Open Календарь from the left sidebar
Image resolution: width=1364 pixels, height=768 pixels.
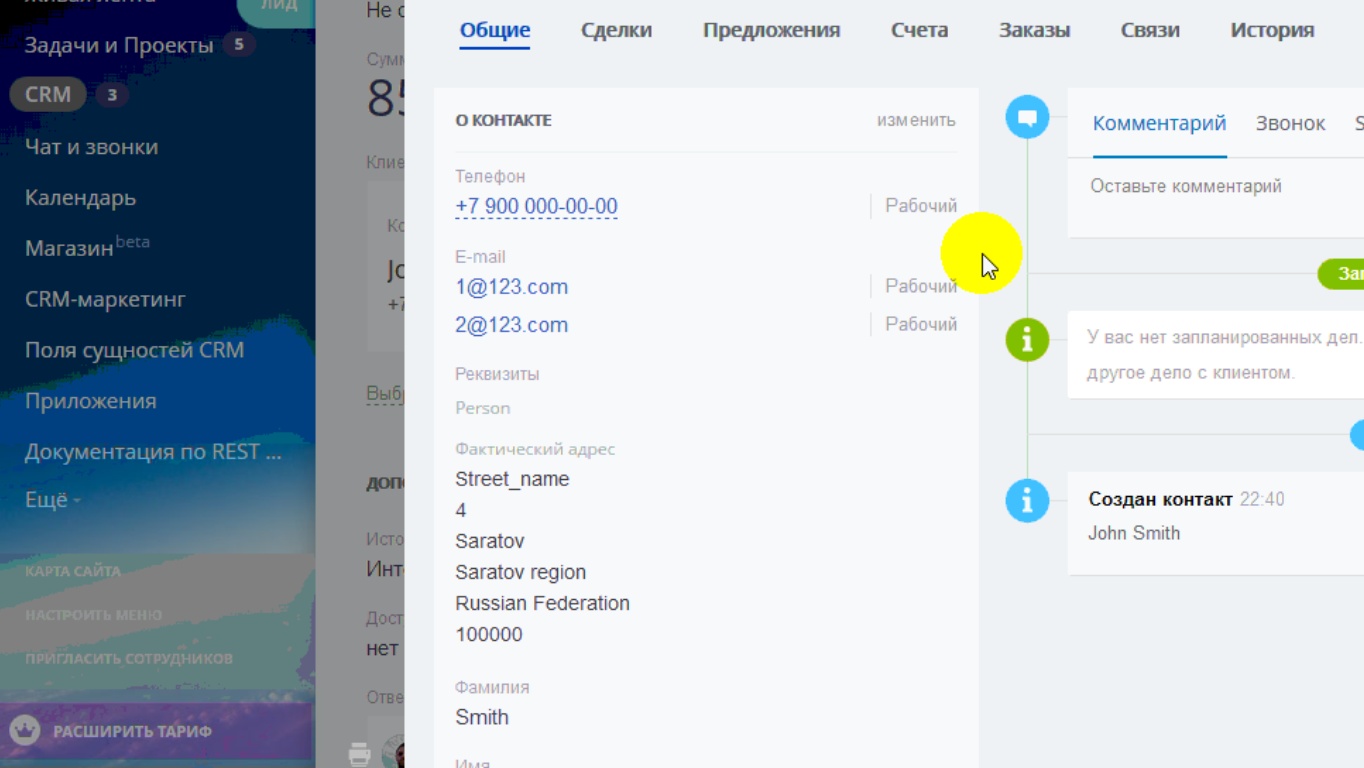(x=80, y=198)
